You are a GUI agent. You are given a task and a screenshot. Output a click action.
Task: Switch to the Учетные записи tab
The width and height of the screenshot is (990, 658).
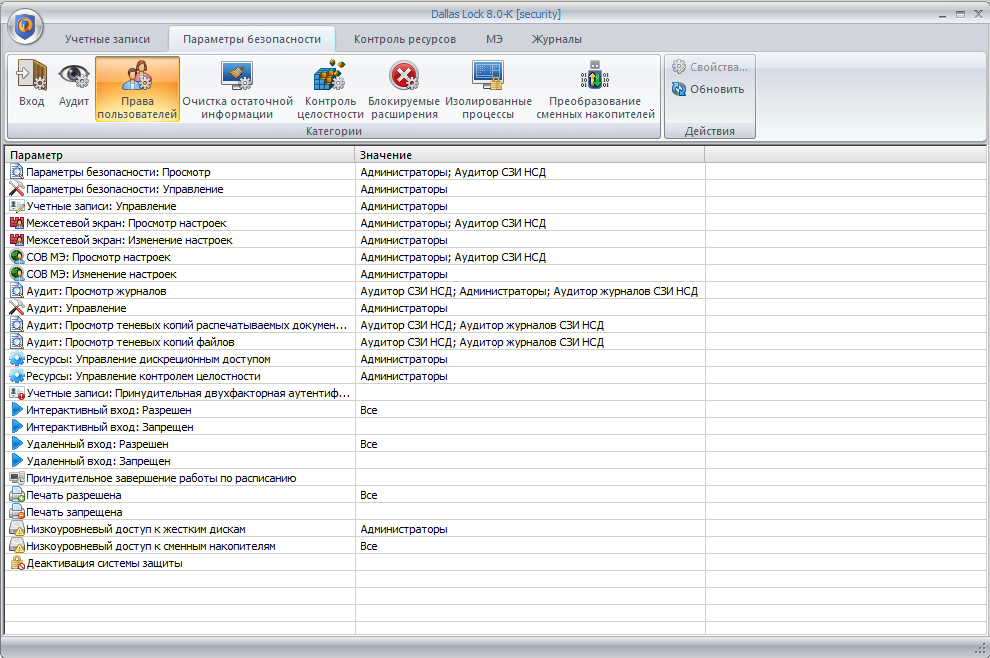107,39
